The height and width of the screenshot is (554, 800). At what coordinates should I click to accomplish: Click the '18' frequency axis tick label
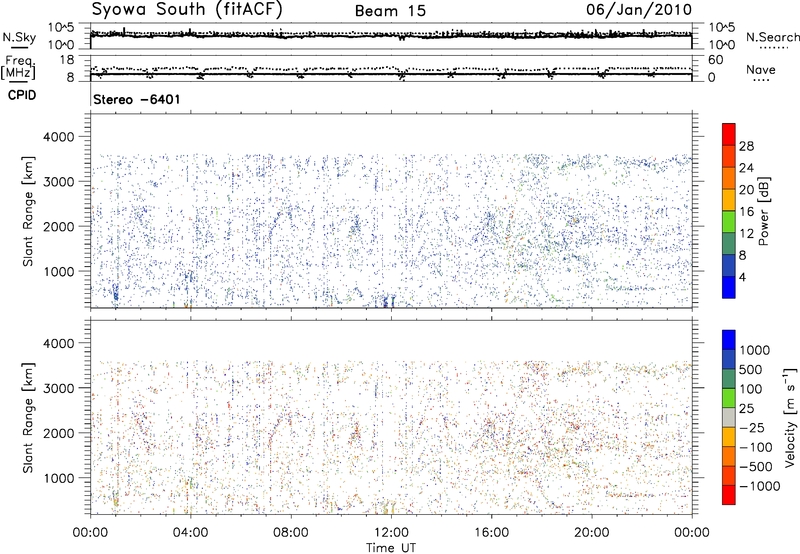[67, 60]
